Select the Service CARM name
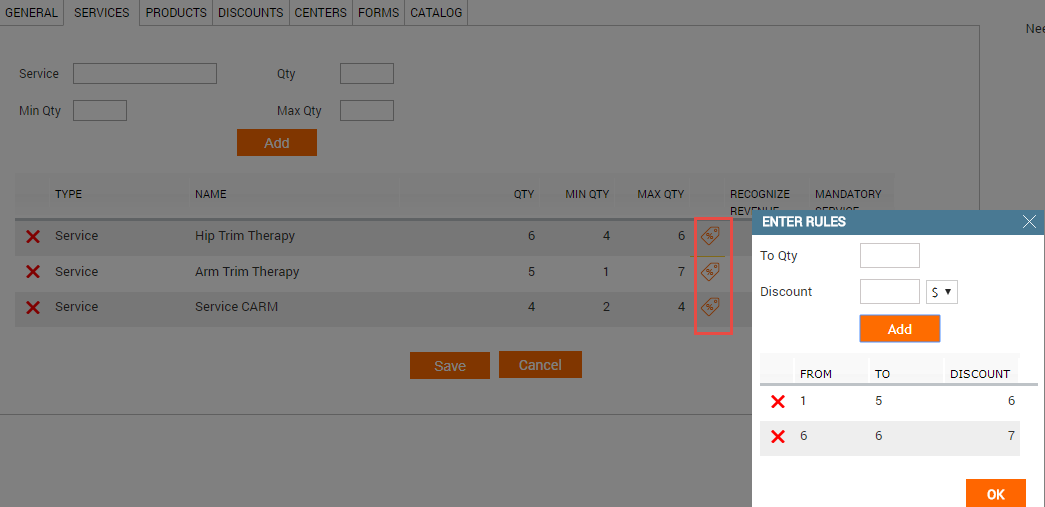This screenshot has height=507, width=1045. pyautogui.click(x=237, y=307)
